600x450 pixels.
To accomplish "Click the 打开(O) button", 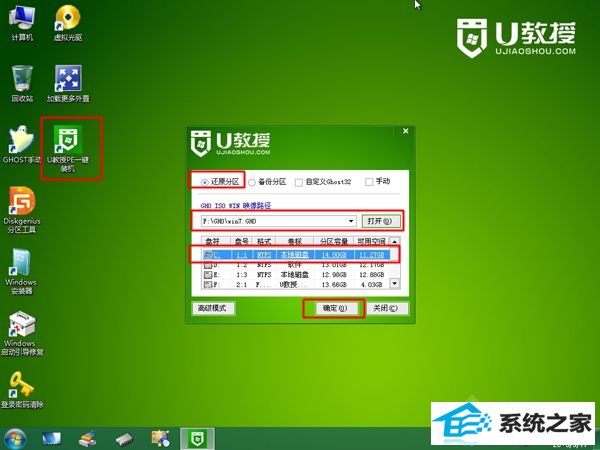I will pos(381,221).
